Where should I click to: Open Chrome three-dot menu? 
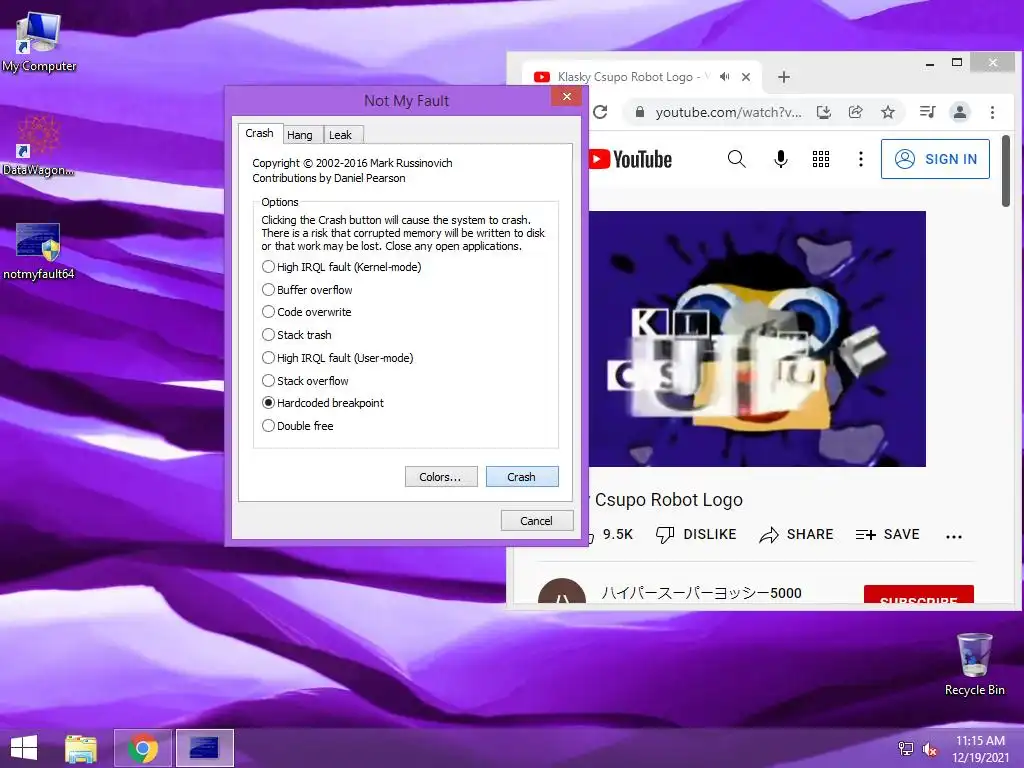pyautogui.click(x=992, y=112)
